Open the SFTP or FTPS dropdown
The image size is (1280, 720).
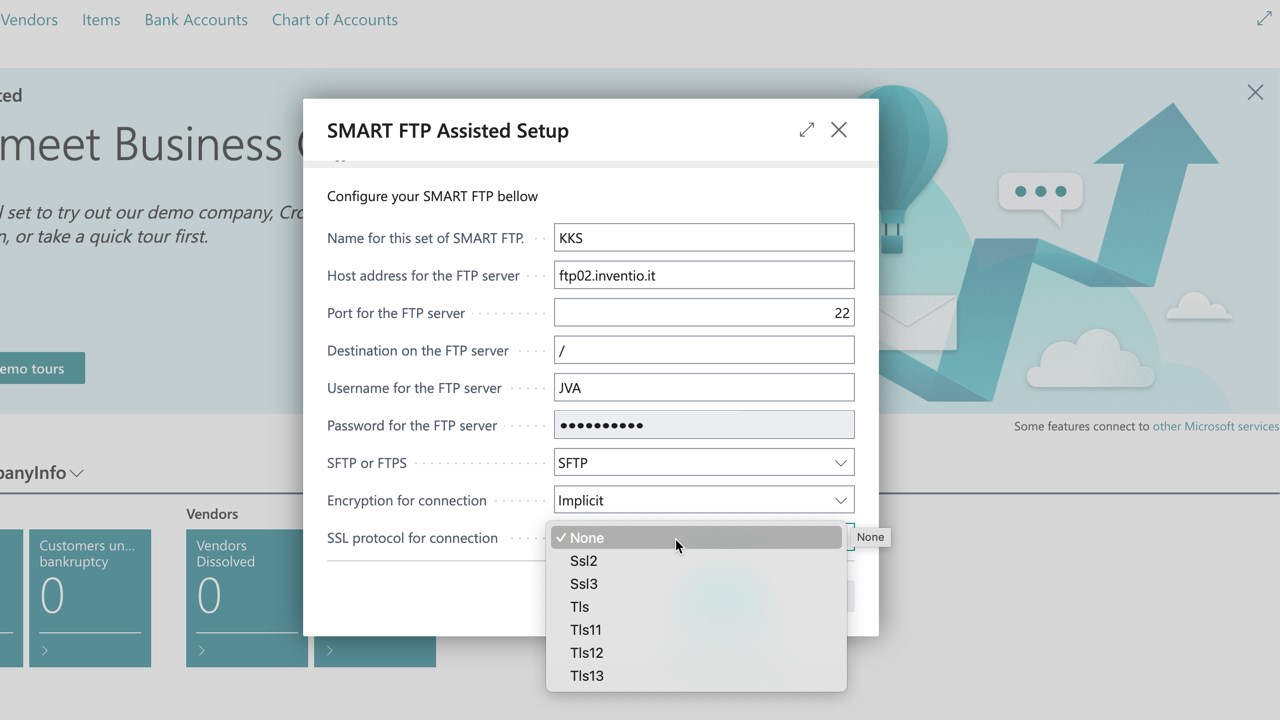point(704,463)
